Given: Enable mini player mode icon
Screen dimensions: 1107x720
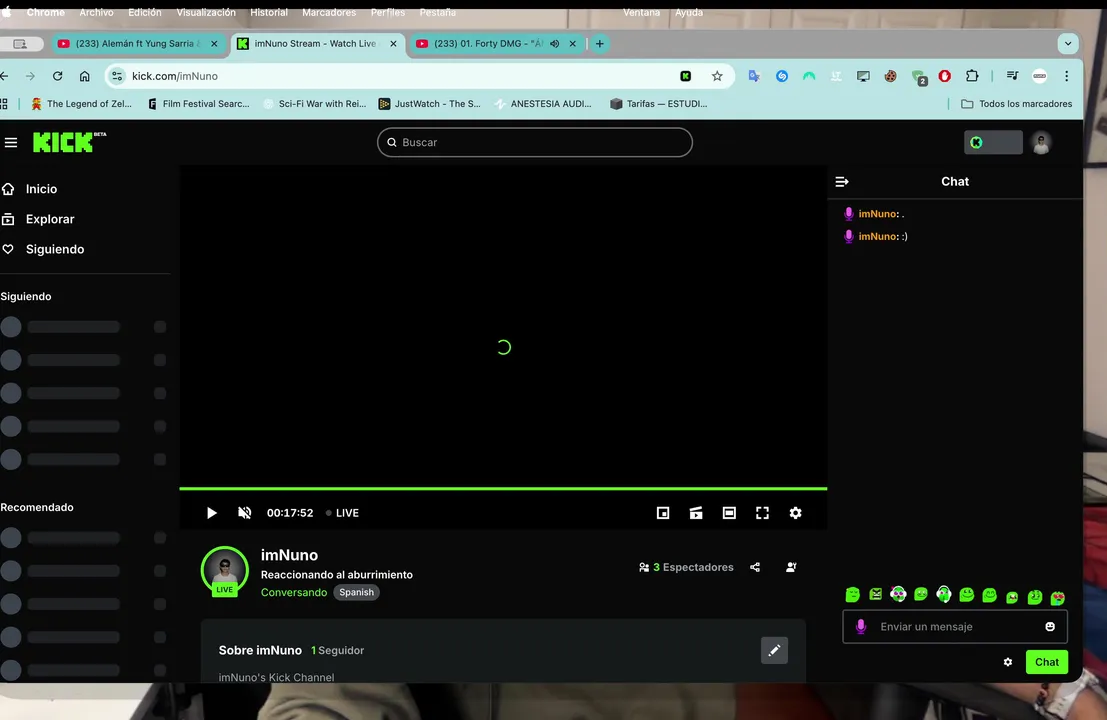Looking at the screenshot, I should (x=662, y=513).
